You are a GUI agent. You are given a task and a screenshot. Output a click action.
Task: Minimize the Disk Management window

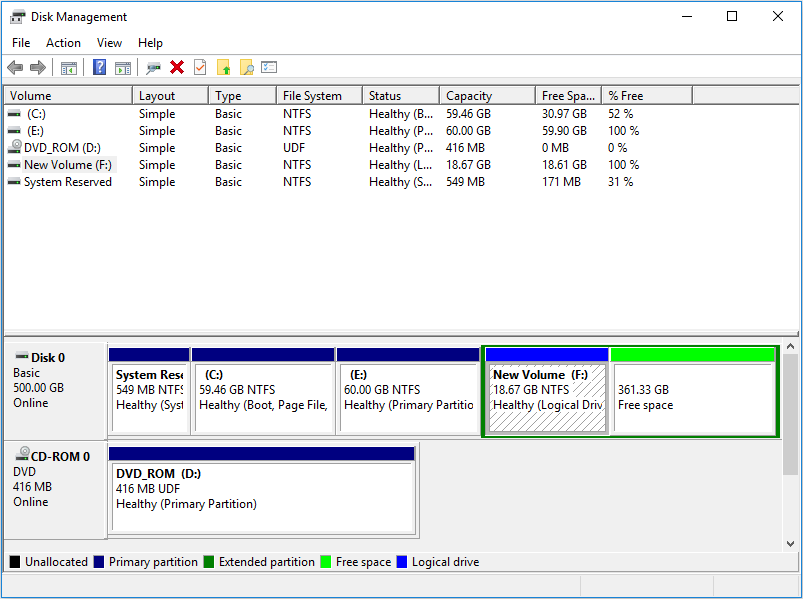pos(687,16)
